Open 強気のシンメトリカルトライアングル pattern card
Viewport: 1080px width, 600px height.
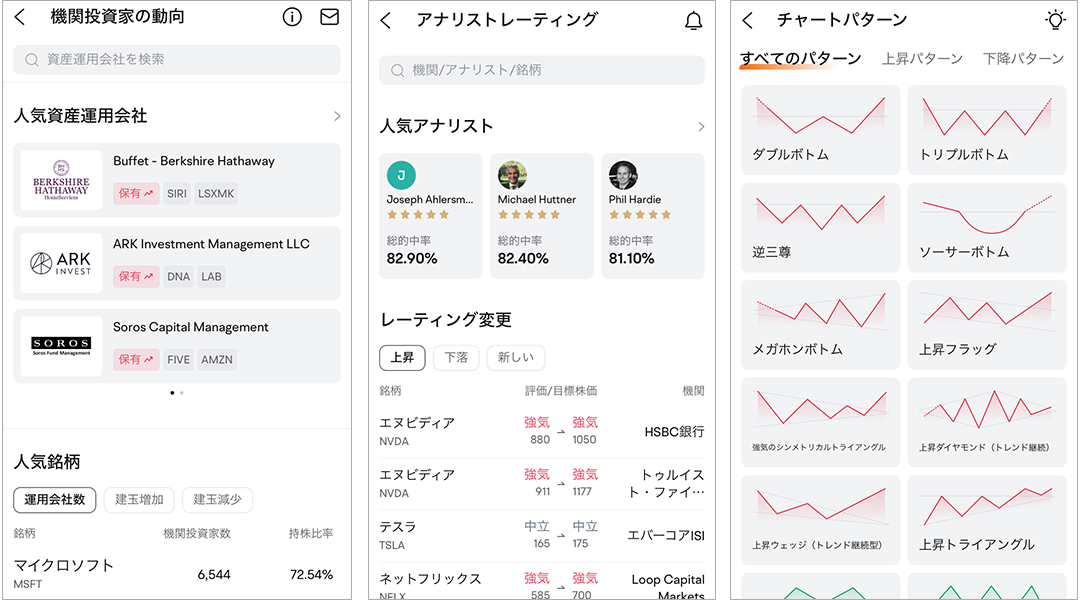(820, 422)
